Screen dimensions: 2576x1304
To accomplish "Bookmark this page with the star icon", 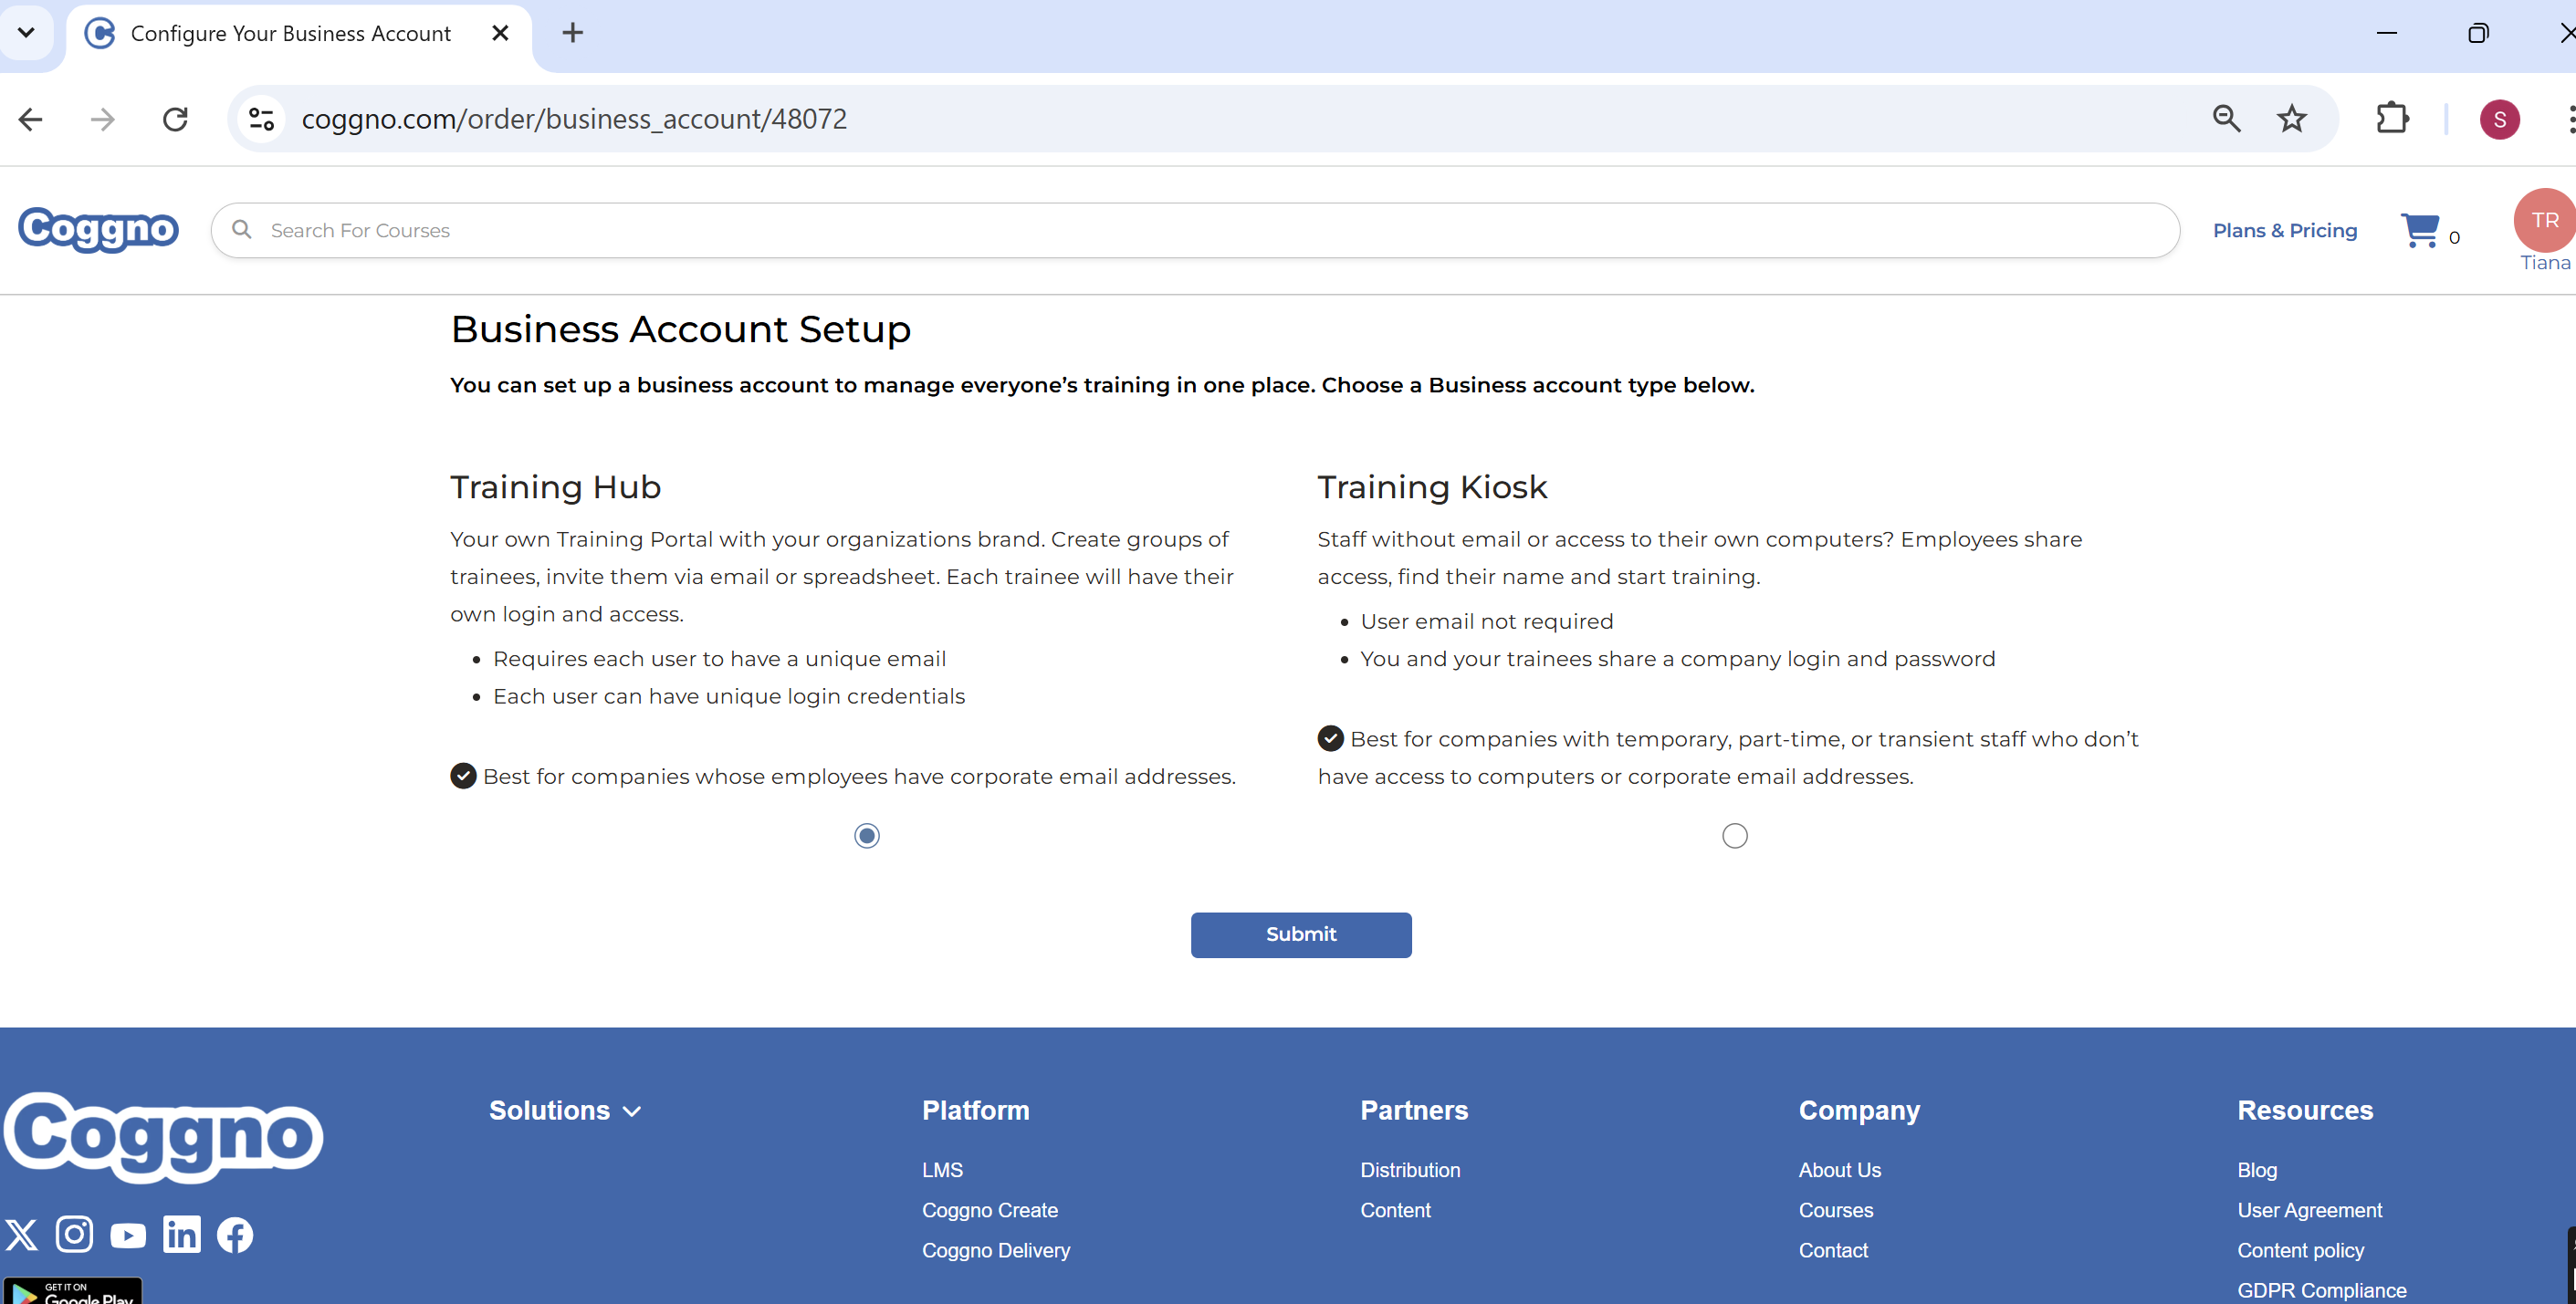I will point(2291,119).
